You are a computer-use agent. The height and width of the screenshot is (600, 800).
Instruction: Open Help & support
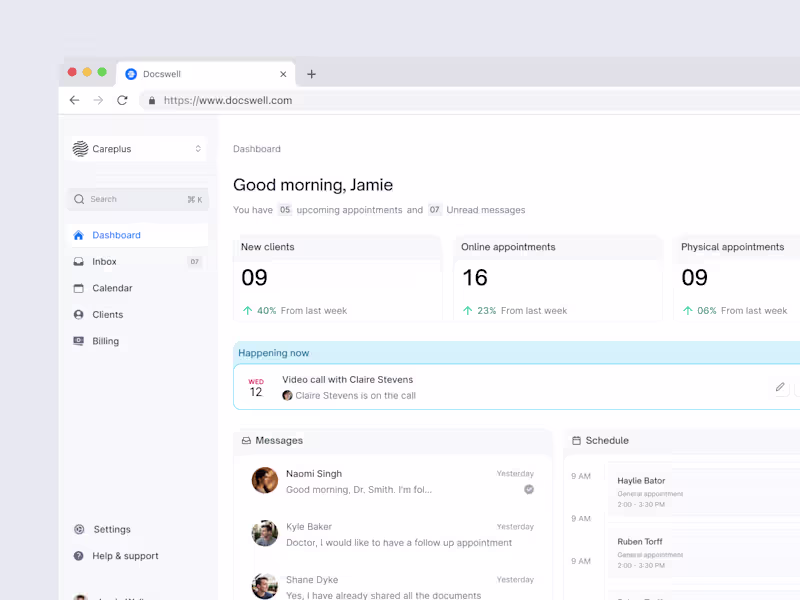pyautogui.click(x=137, y=556)
